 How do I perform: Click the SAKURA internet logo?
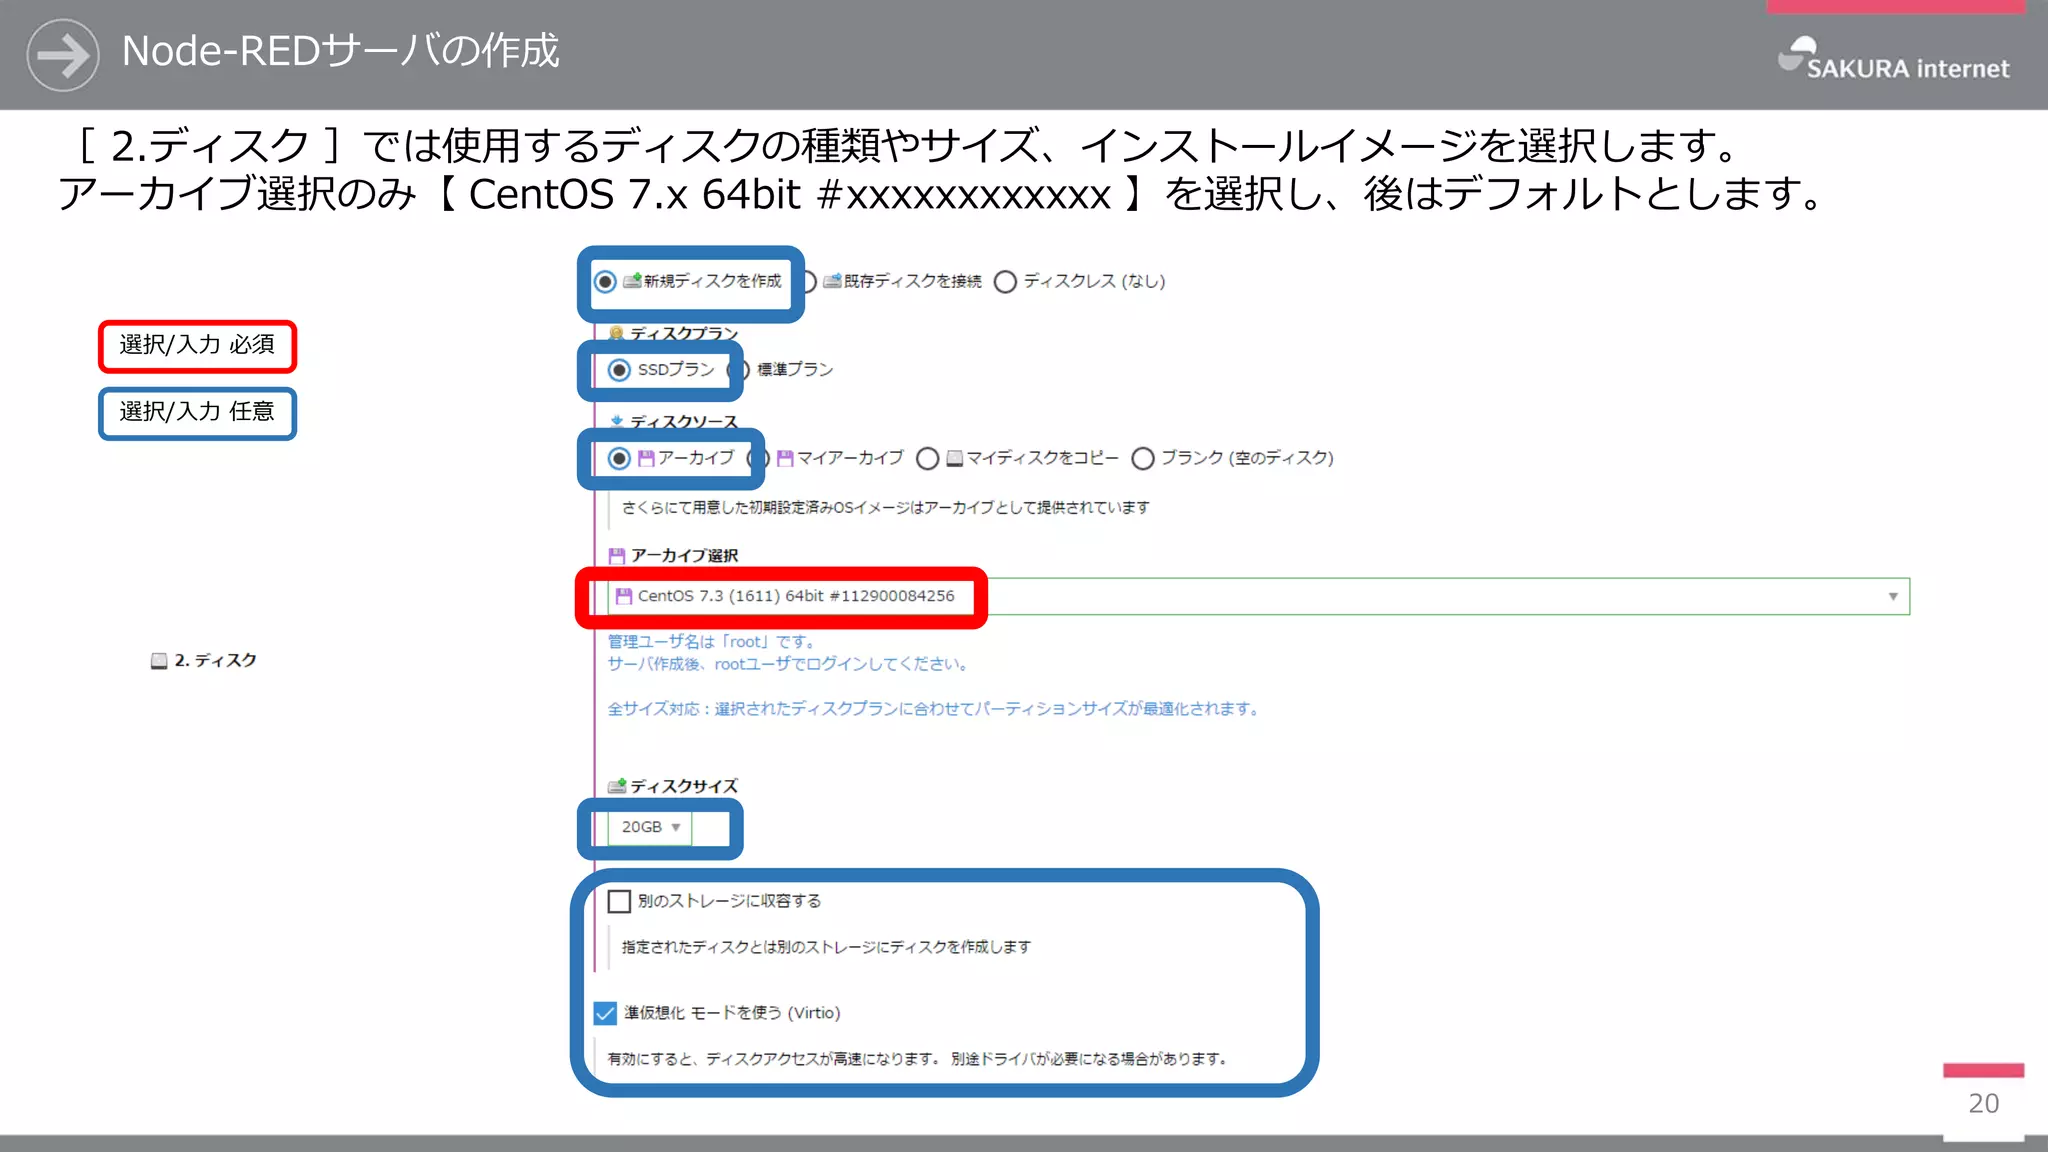[x=1893, y=59]
